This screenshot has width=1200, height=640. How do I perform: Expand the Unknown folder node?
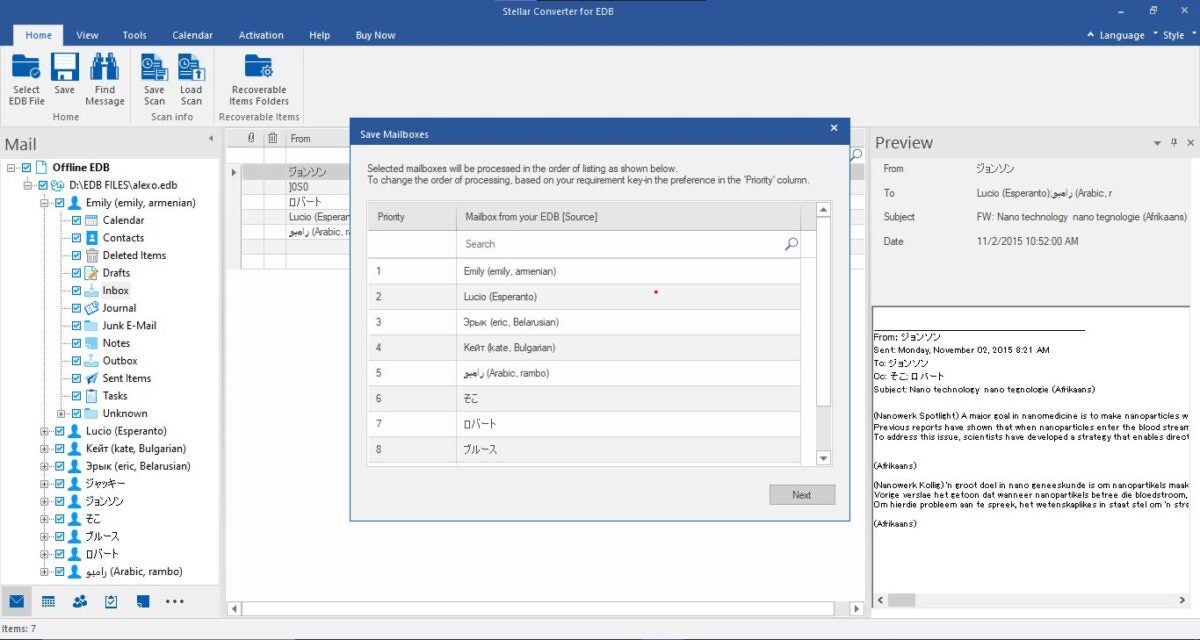pyautogui.click(x=61, y=413)
